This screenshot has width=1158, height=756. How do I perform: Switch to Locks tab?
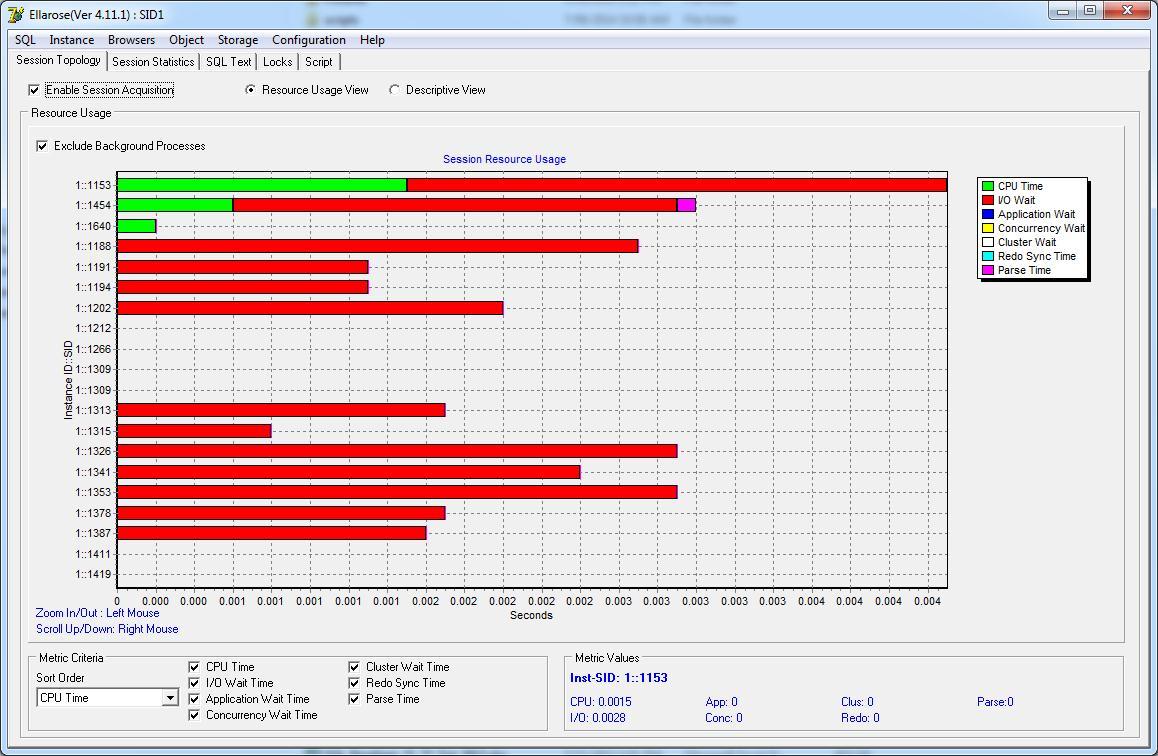click(278, 62)
